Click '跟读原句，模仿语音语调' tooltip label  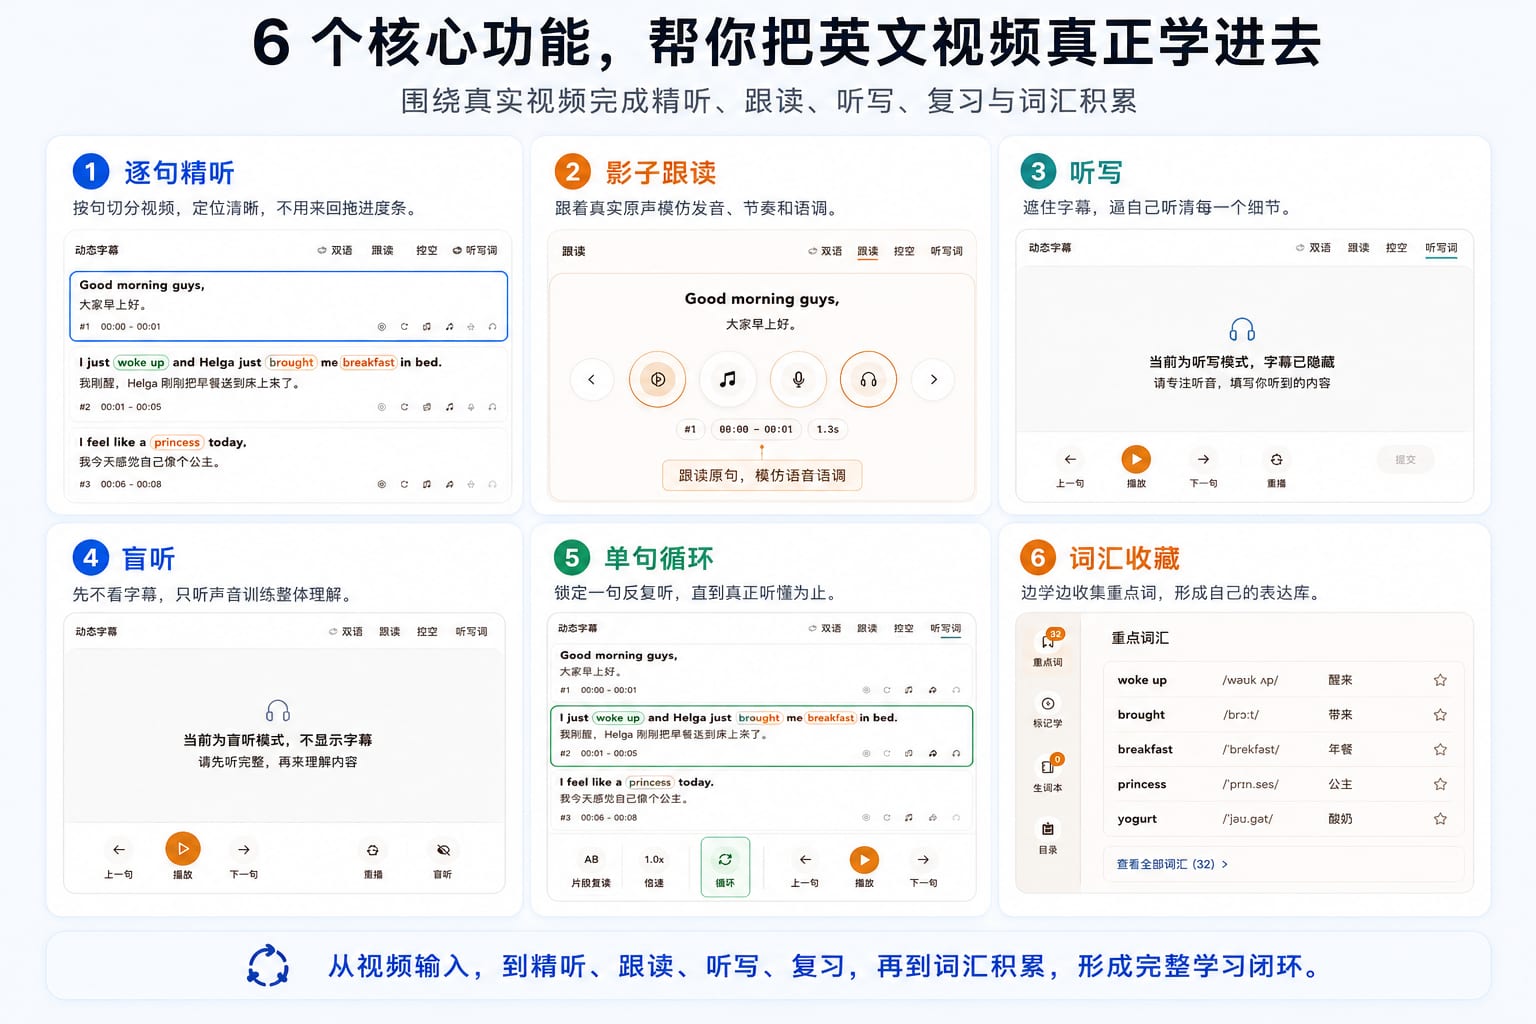pos(762,475)
